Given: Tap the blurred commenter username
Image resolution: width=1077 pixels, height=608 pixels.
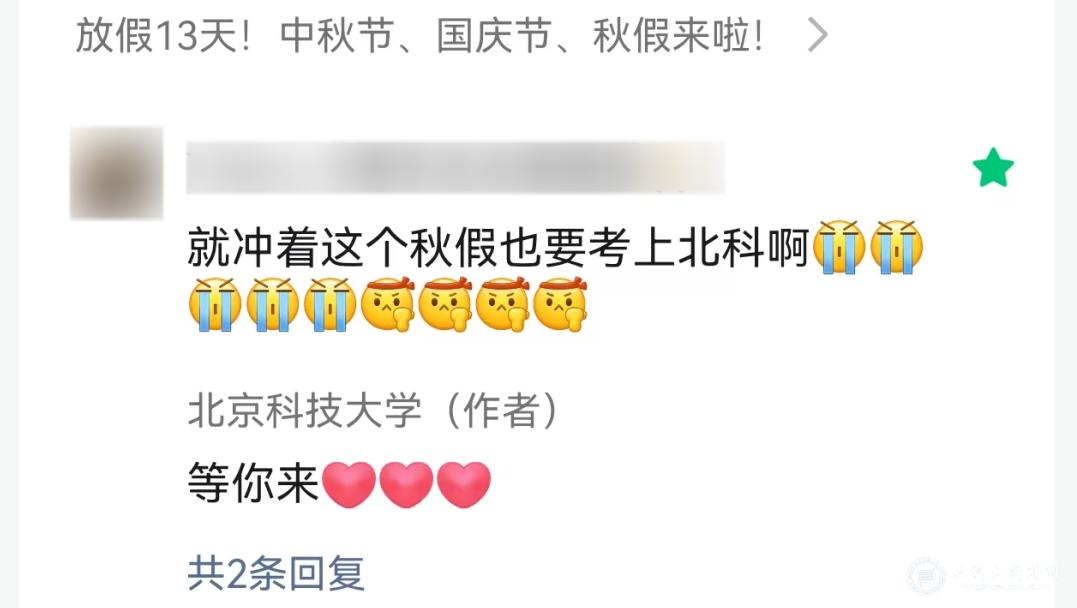Looking at the screenshot, I should point(455,167).
